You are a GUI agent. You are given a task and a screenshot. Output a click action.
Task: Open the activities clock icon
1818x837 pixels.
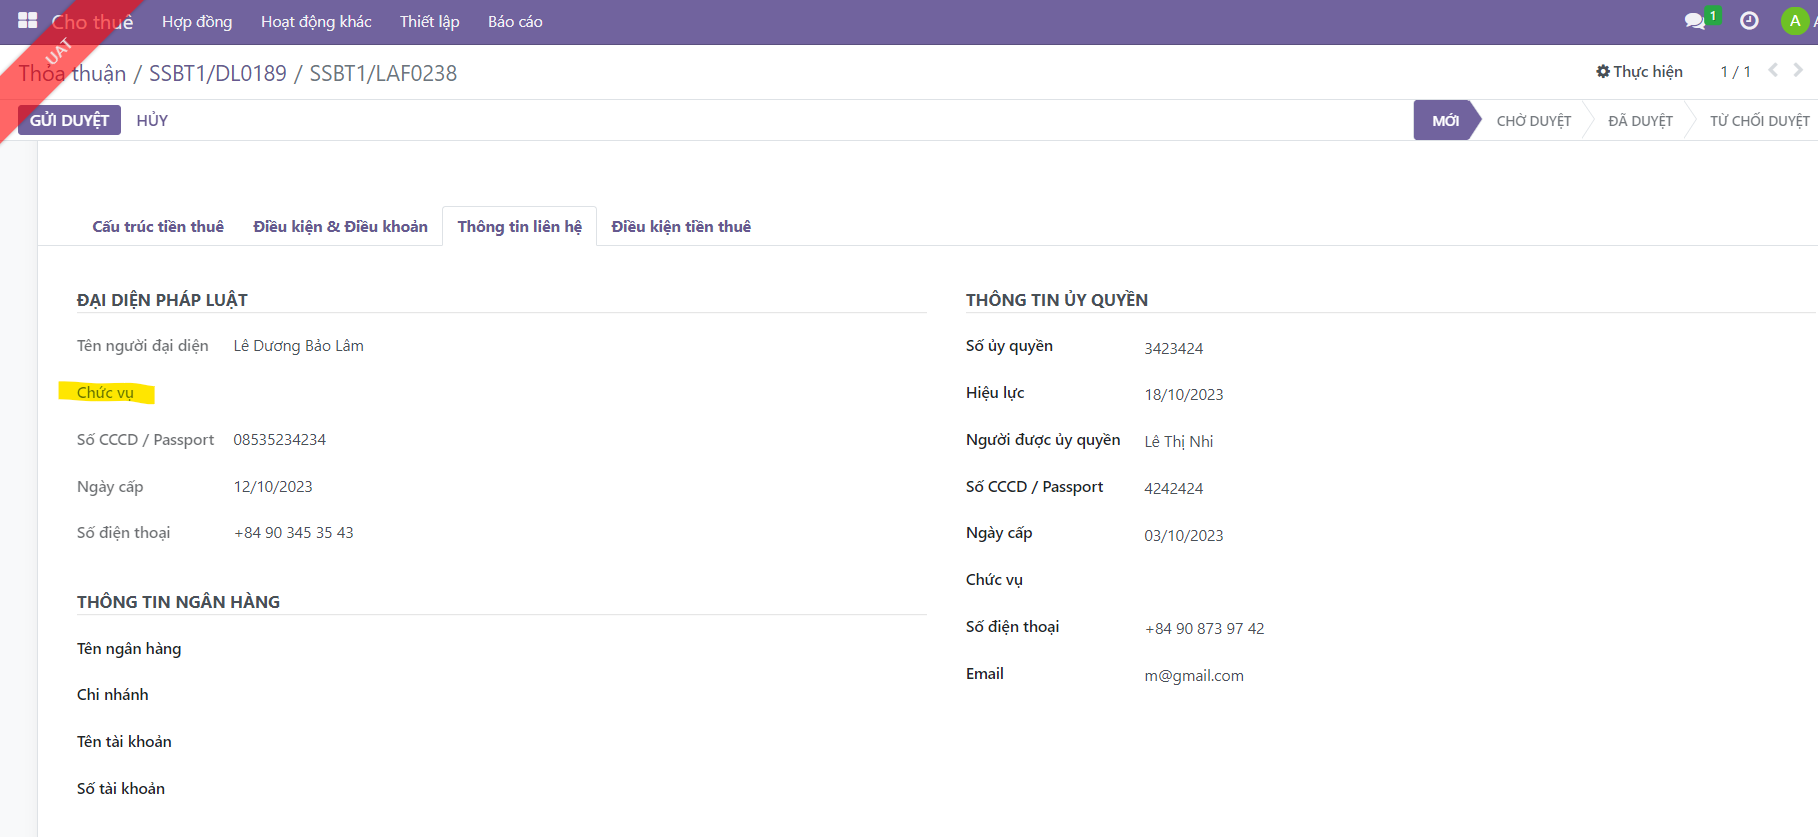pyautogui.click(x=1749, y=21)
